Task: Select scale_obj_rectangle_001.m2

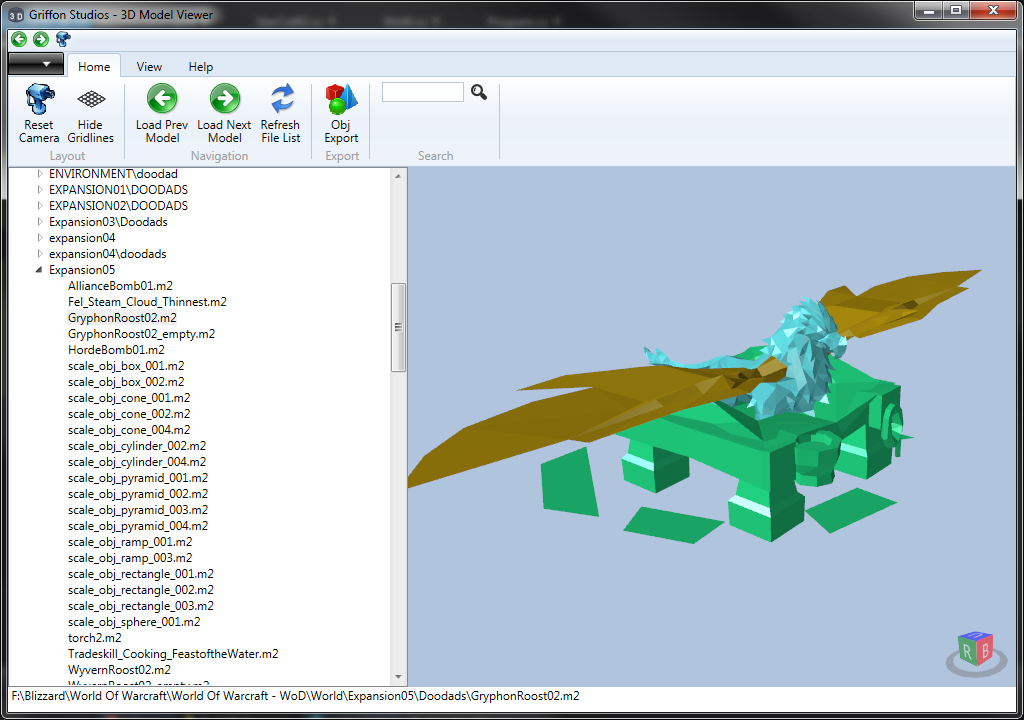Action: click(140, 574)
